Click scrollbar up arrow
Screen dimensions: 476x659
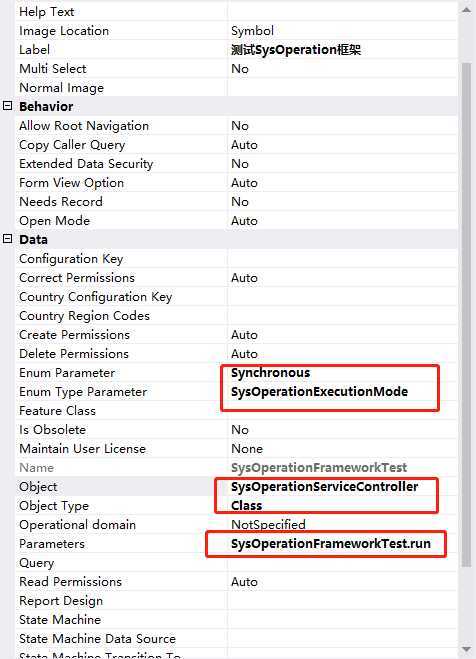tap(466, 9)
